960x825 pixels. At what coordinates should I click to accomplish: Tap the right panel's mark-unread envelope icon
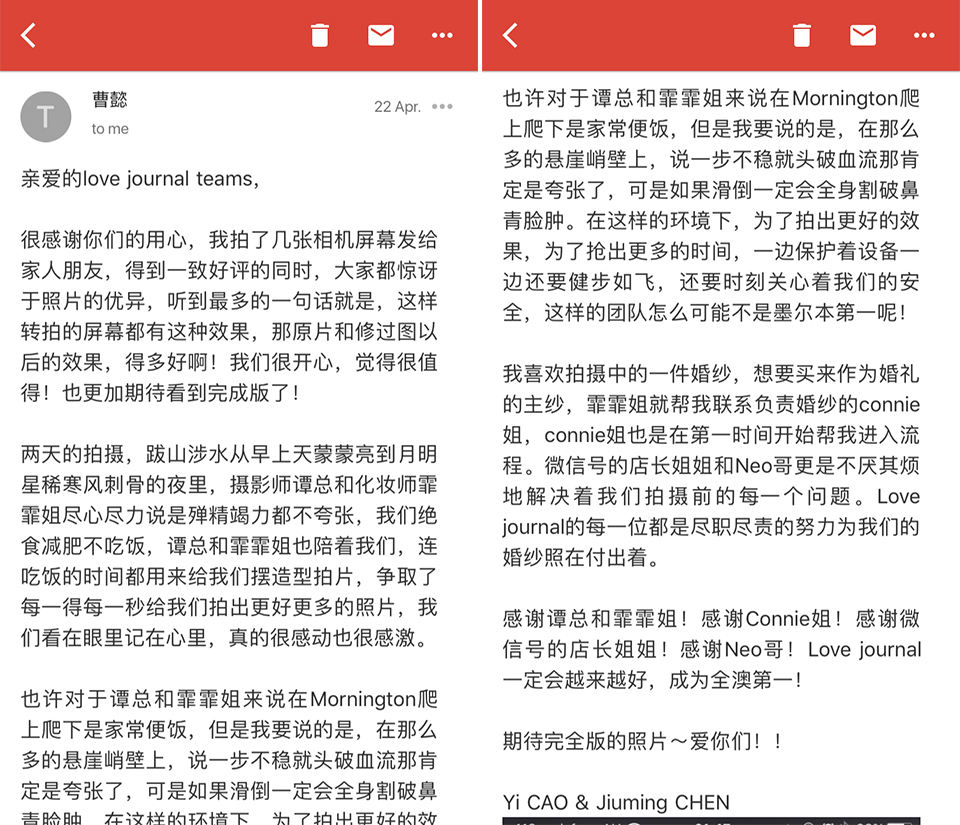click(x=862, y=34)
